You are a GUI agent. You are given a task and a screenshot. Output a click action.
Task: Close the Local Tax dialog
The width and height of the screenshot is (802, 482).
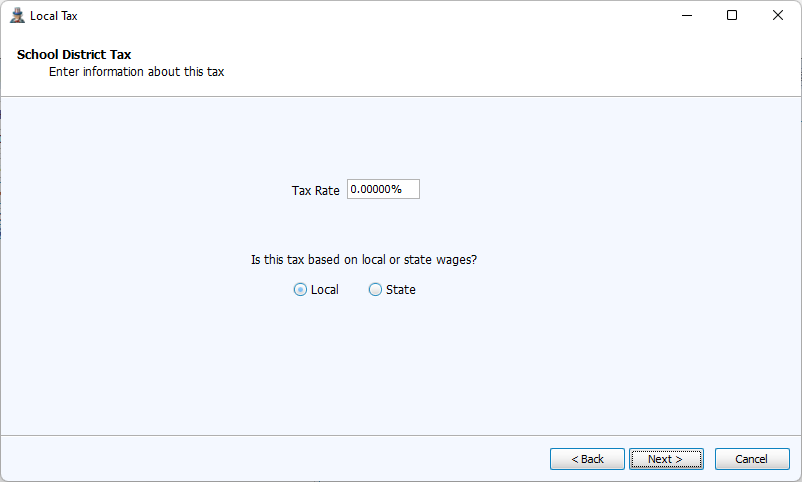778,16
